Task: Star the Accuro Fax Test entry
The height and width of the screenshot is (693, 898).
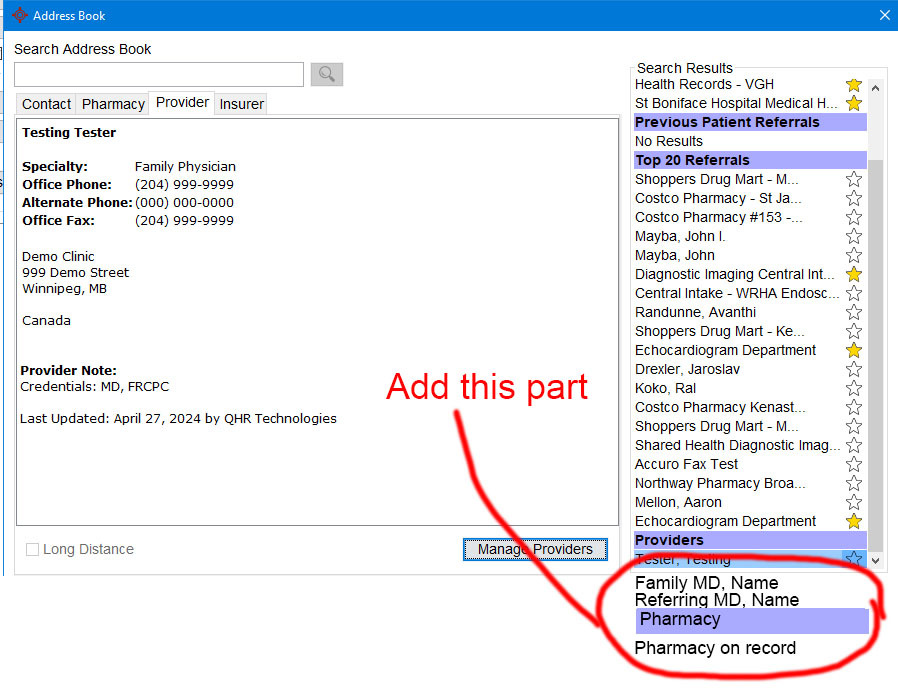Action: point(853,465)
